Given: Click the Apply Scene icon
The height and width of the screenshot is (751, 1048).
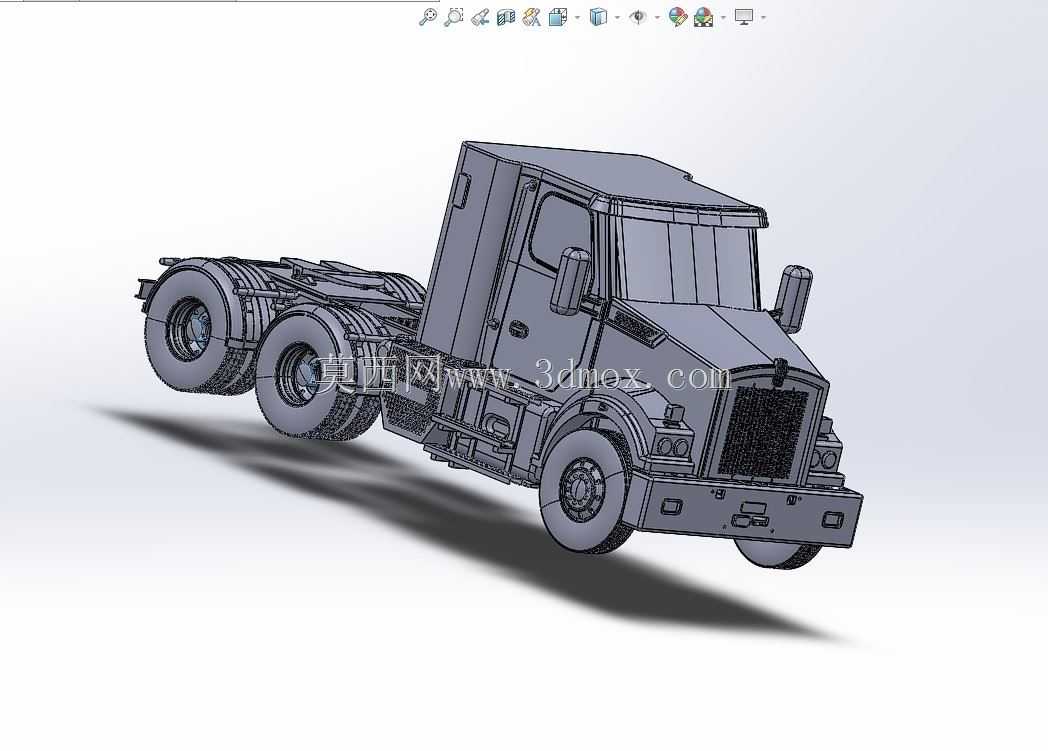Looking at the screenshot, I should point(704,17).
